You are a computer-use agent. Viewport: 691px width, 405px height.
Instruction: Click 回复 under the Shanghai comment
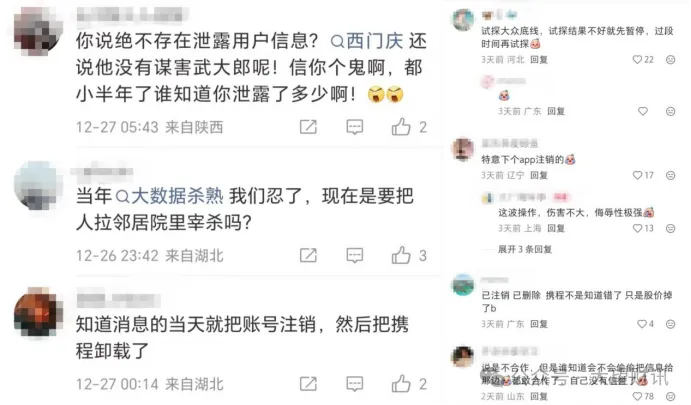click(556, 228)
